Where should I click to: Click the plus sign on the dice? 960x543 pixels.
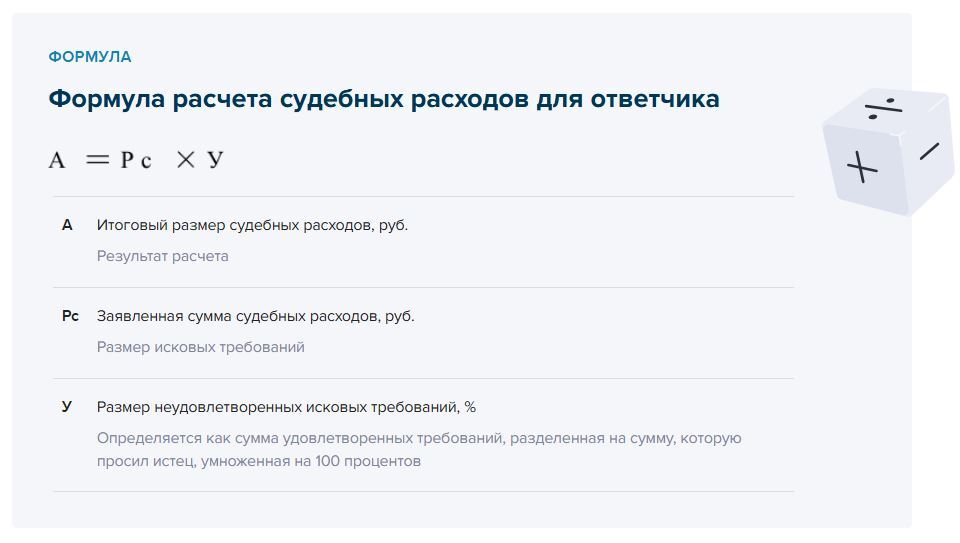862,167
